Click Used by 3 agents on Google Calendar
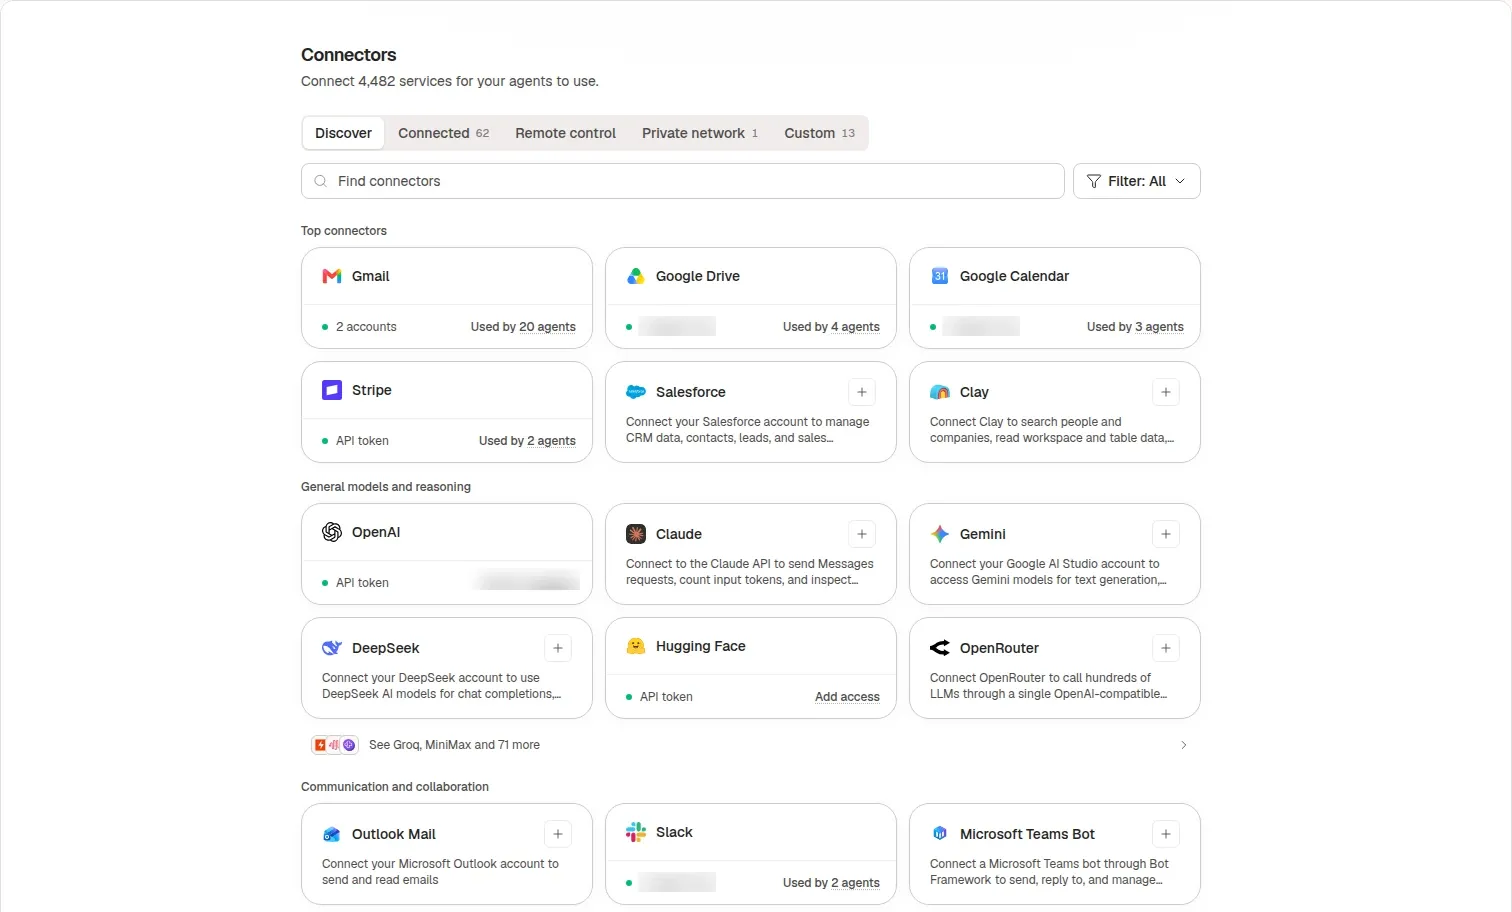This screenshot has height=912, width=1512. [1135, 327]
